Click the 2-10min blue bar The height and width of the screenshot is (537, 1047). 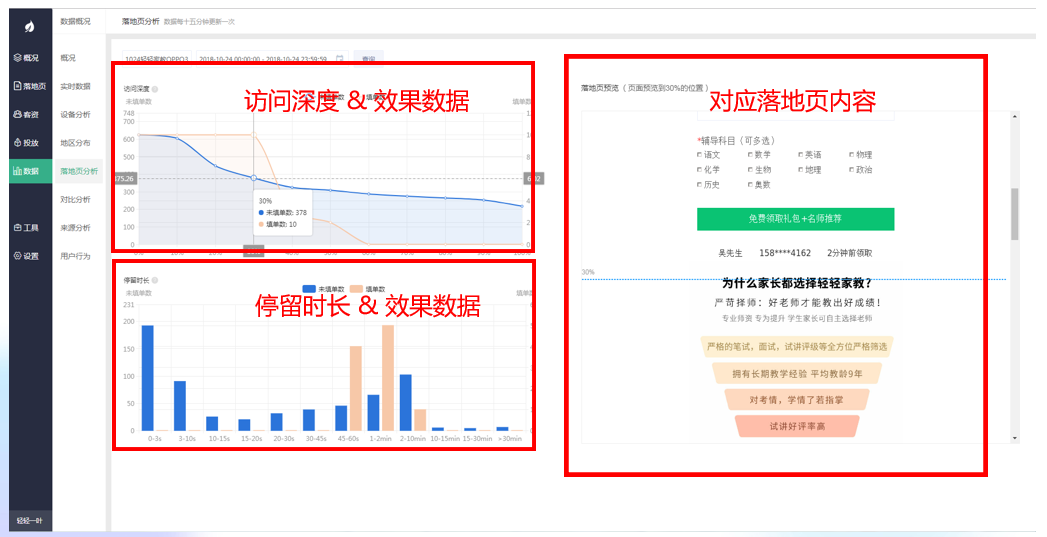pyautogui.click(x=405, y=403)
